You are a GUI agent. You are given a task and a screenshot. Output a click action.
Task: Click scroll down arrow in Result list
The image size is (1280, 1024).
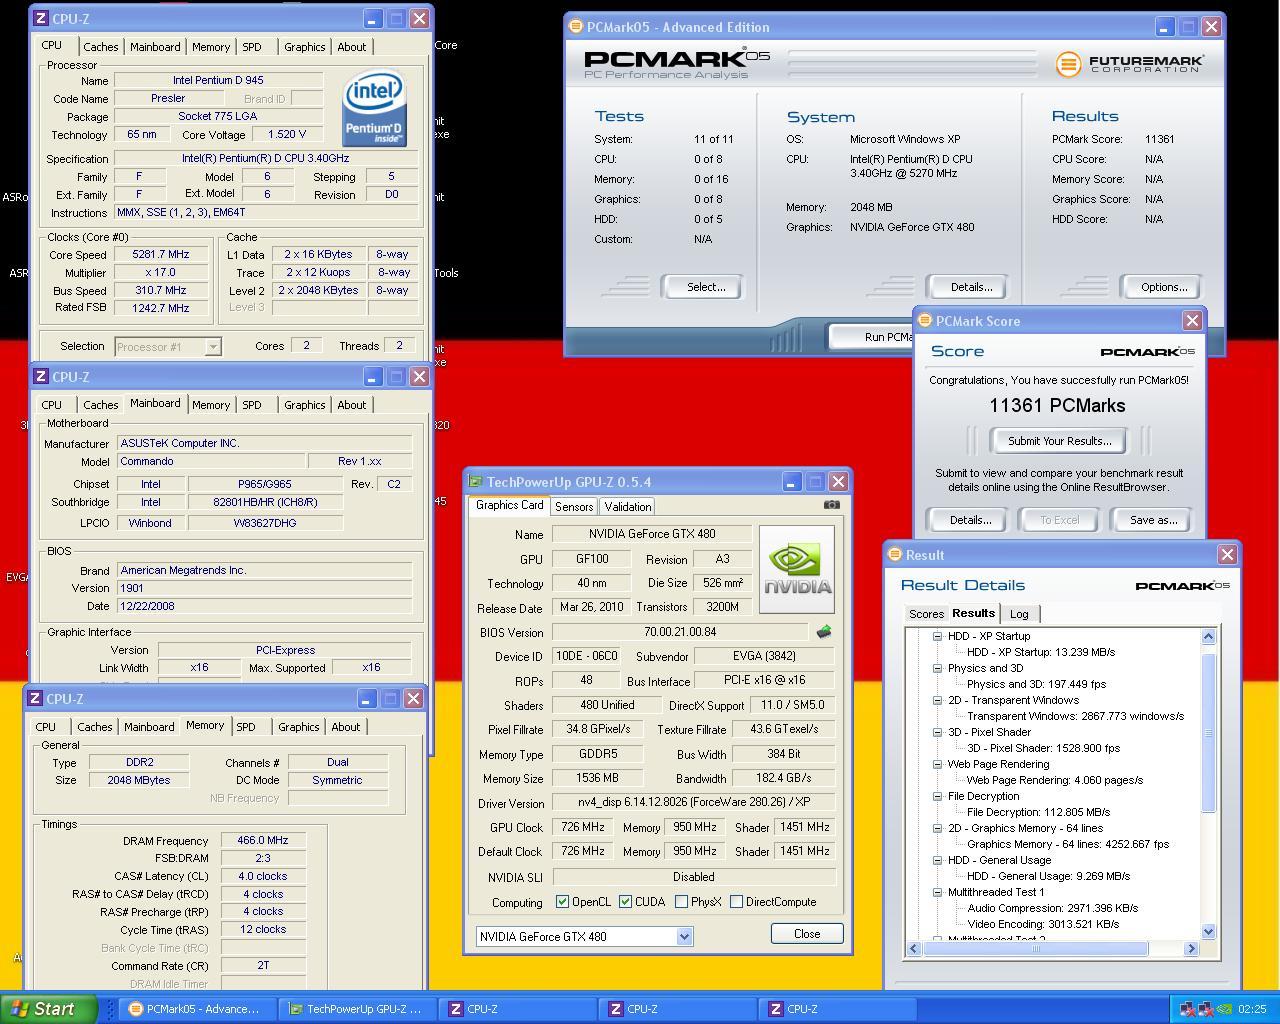(1208, 931)
